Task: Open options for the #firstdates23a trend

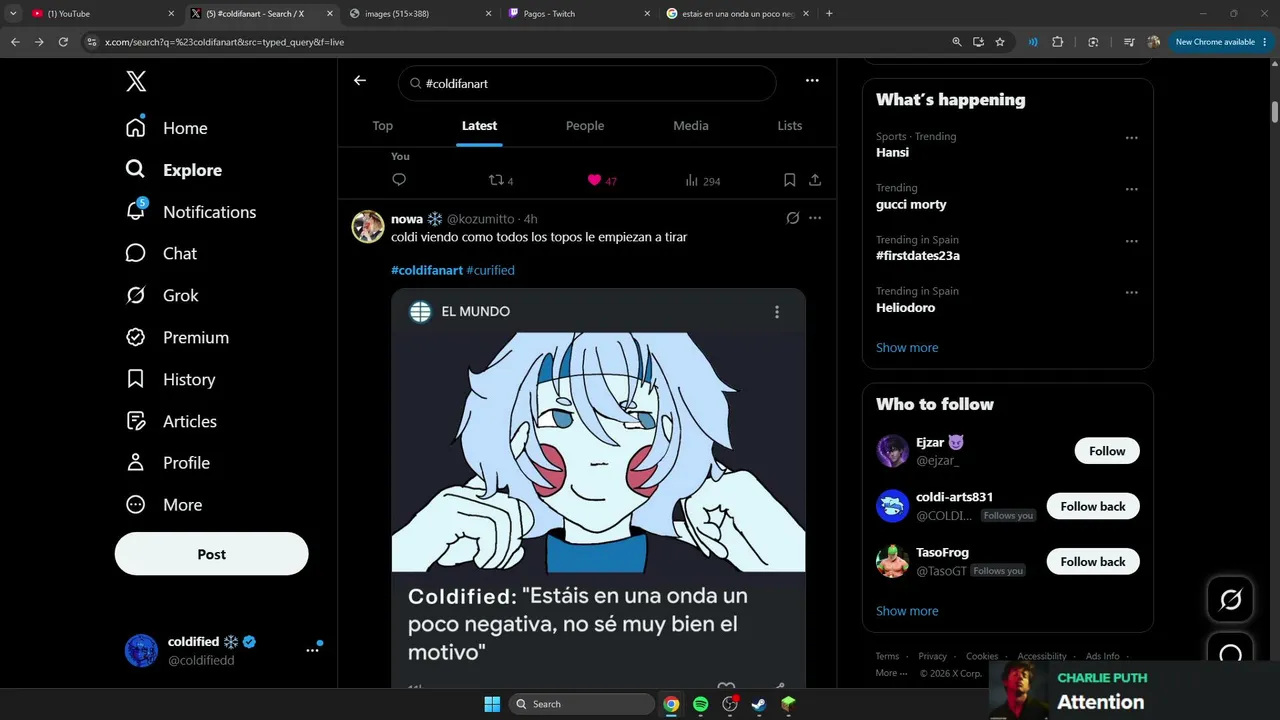Action: click(1131, 241)
